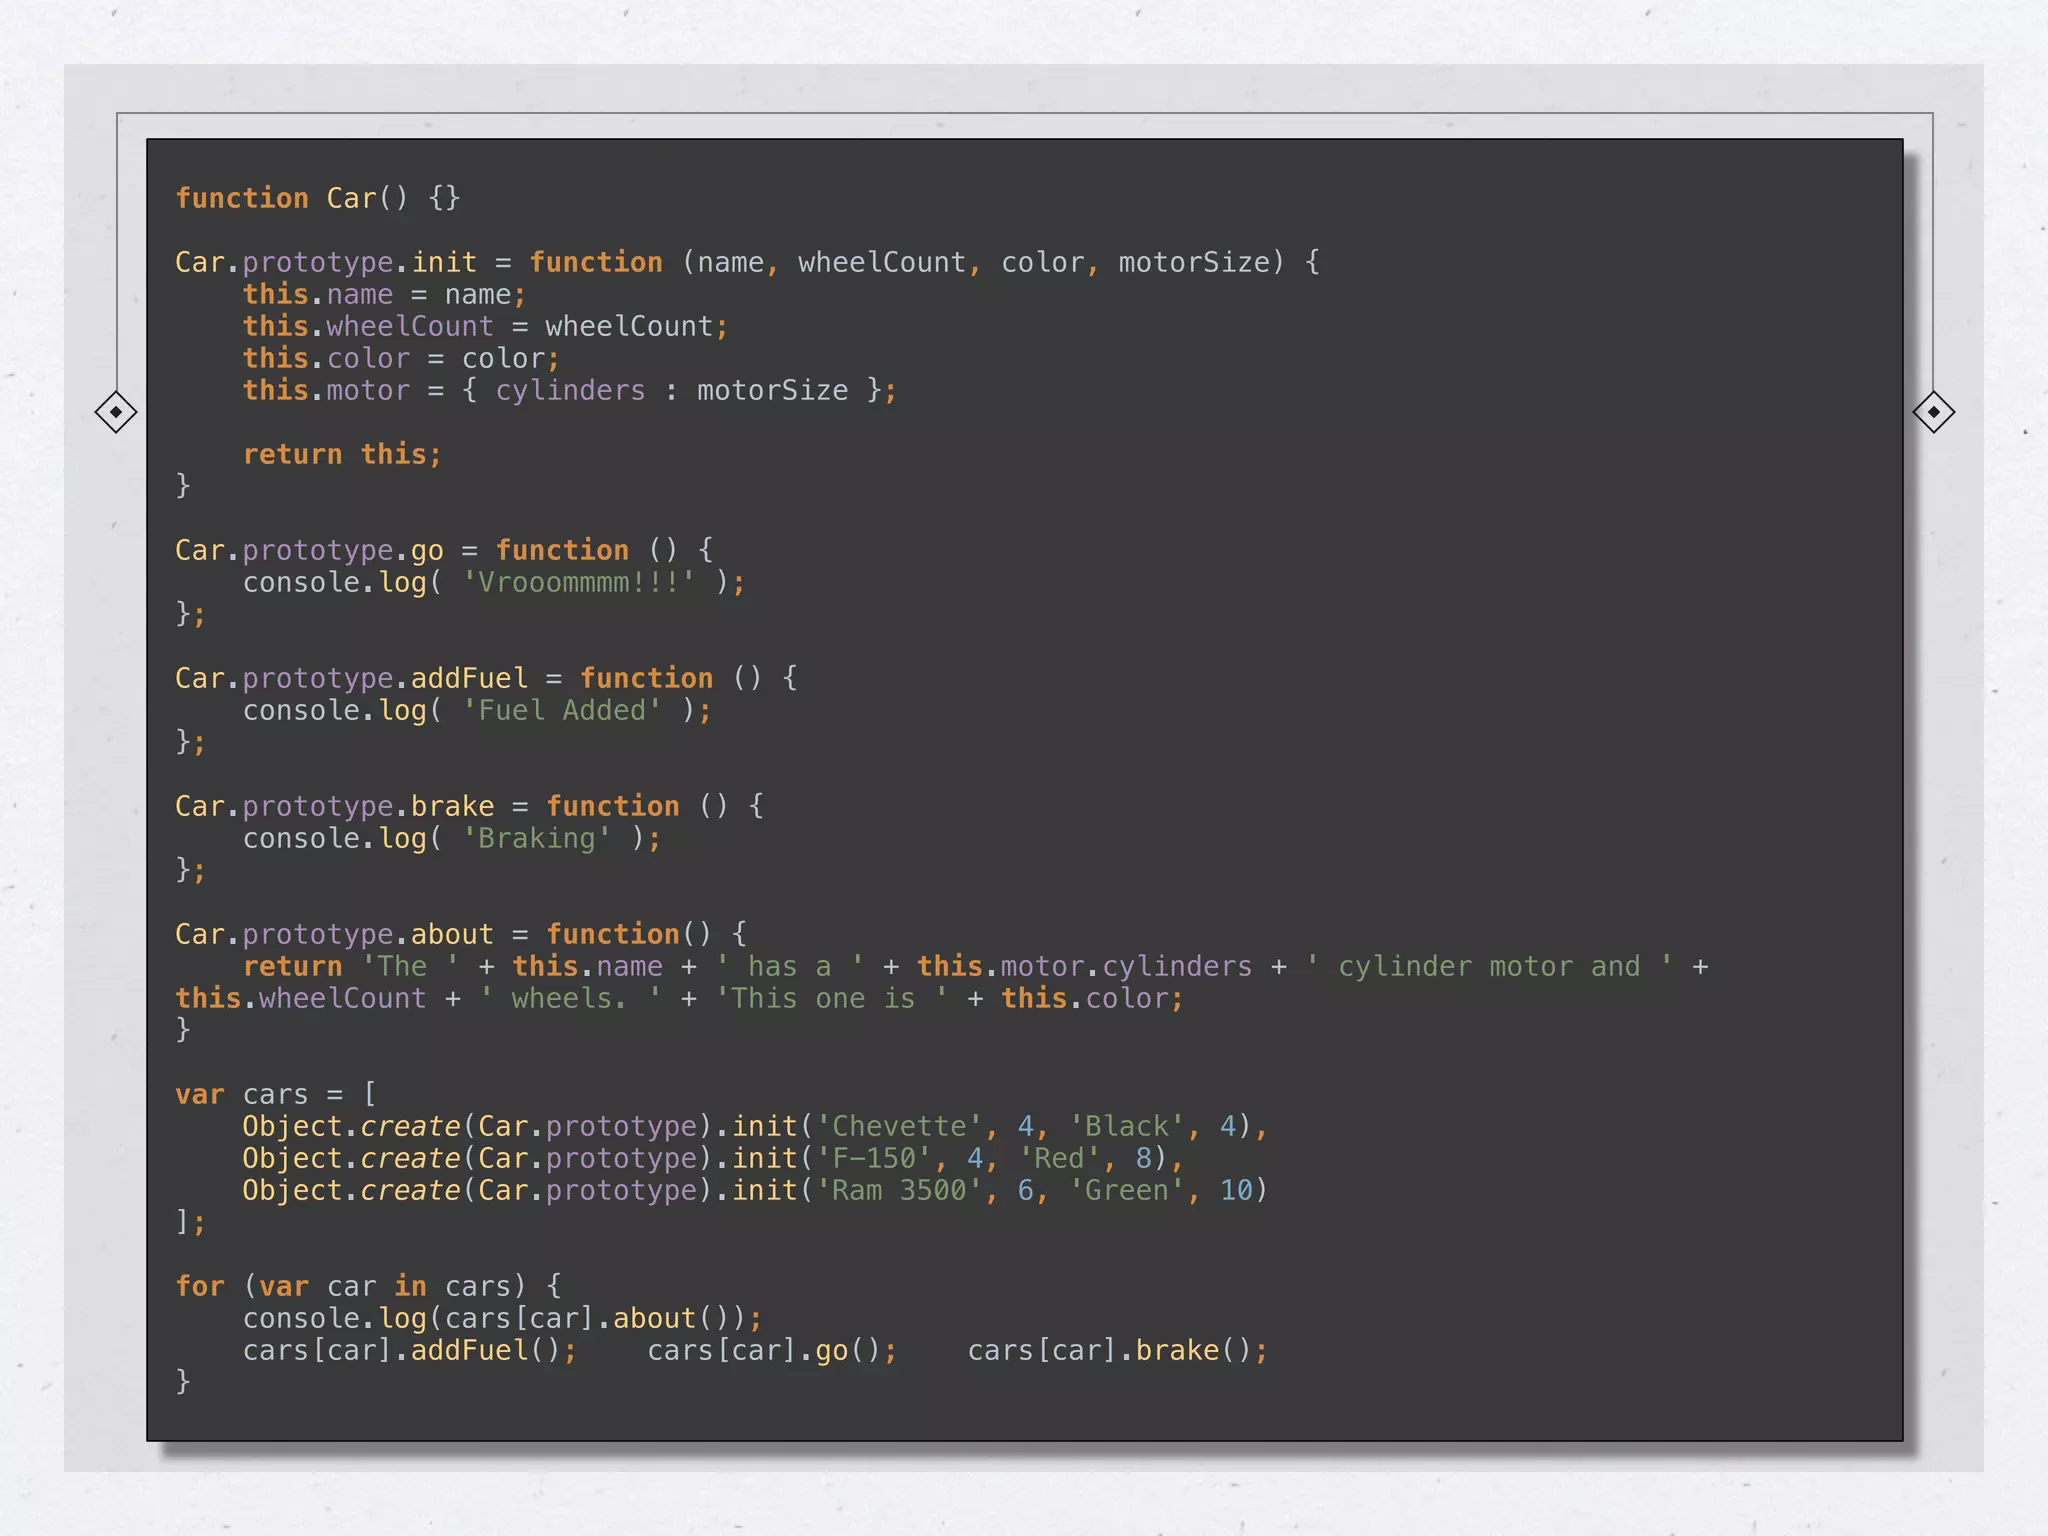Click 'cars[car].brake();' call in loop
This screenshot has height=1536, width=2048.
(x=1117, y=1350)
